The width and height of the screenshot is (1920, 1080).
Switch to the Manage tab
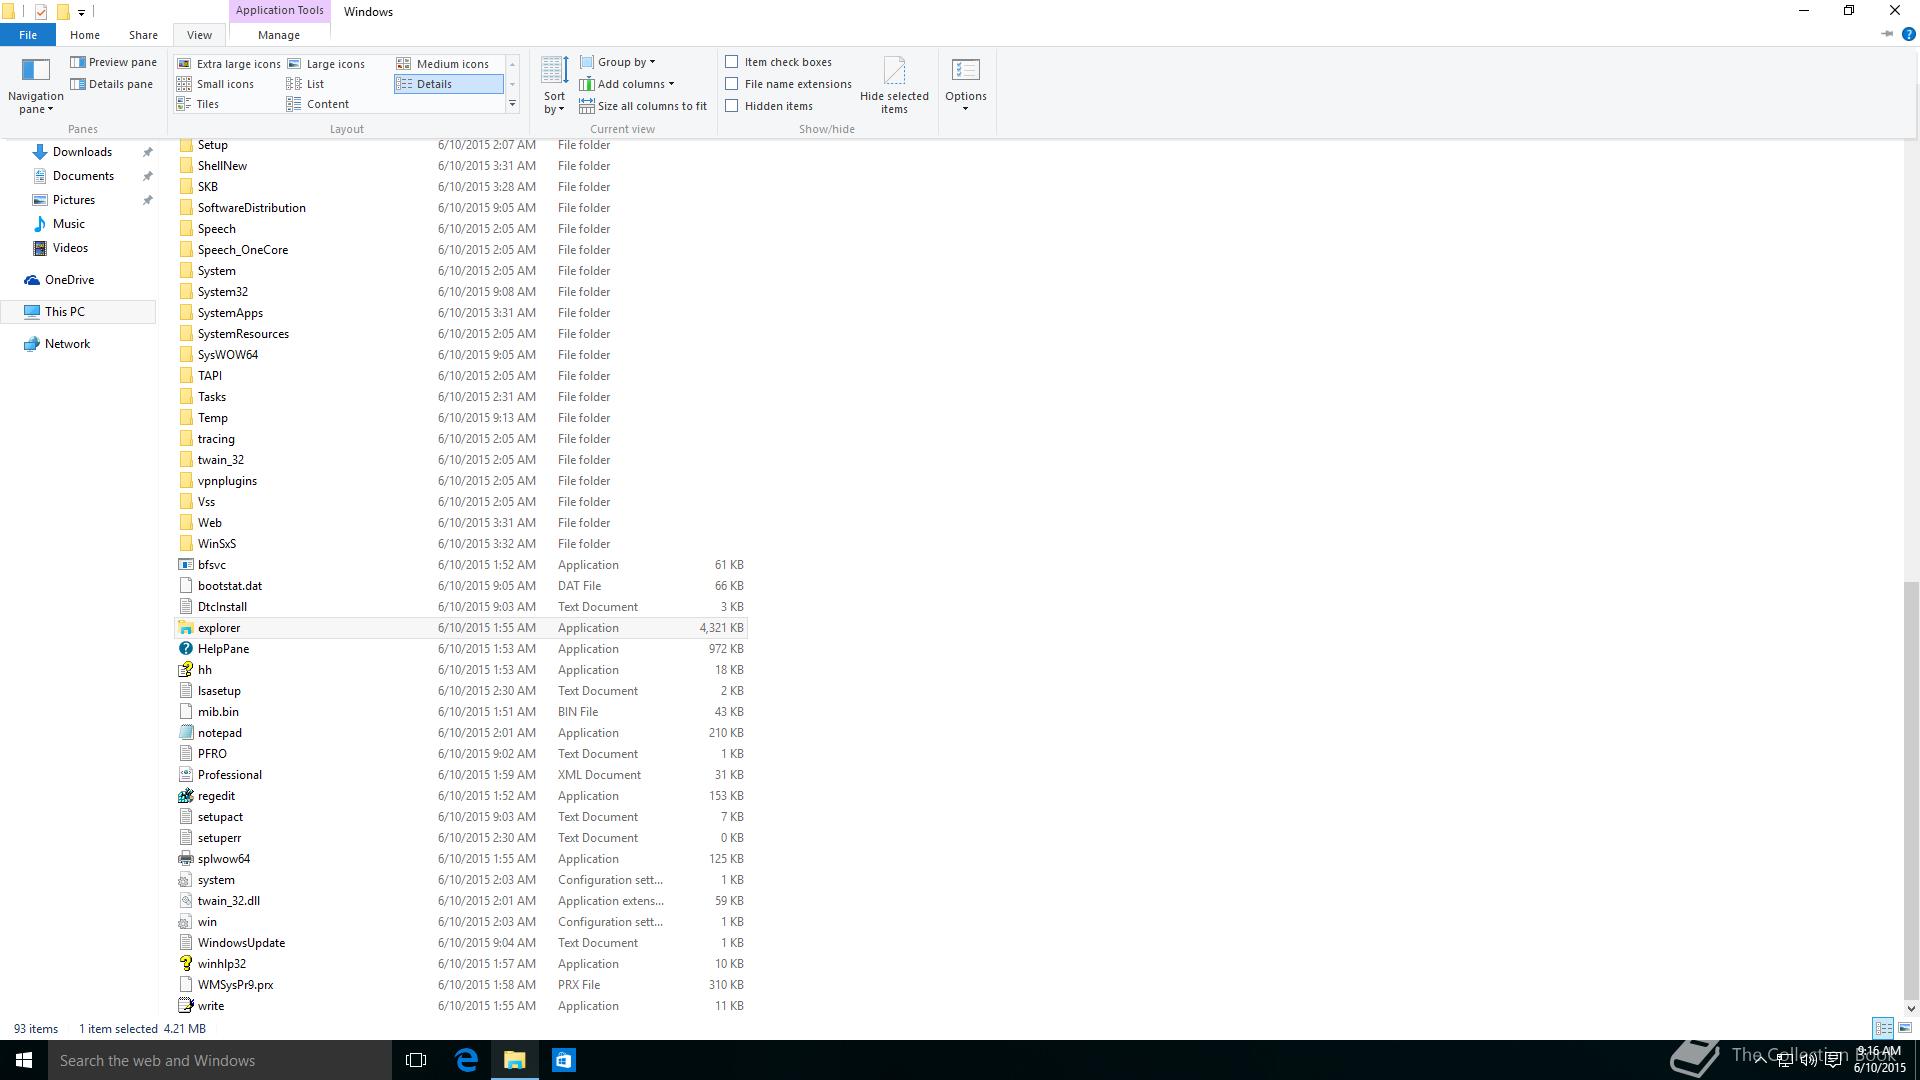coord(278,35)
